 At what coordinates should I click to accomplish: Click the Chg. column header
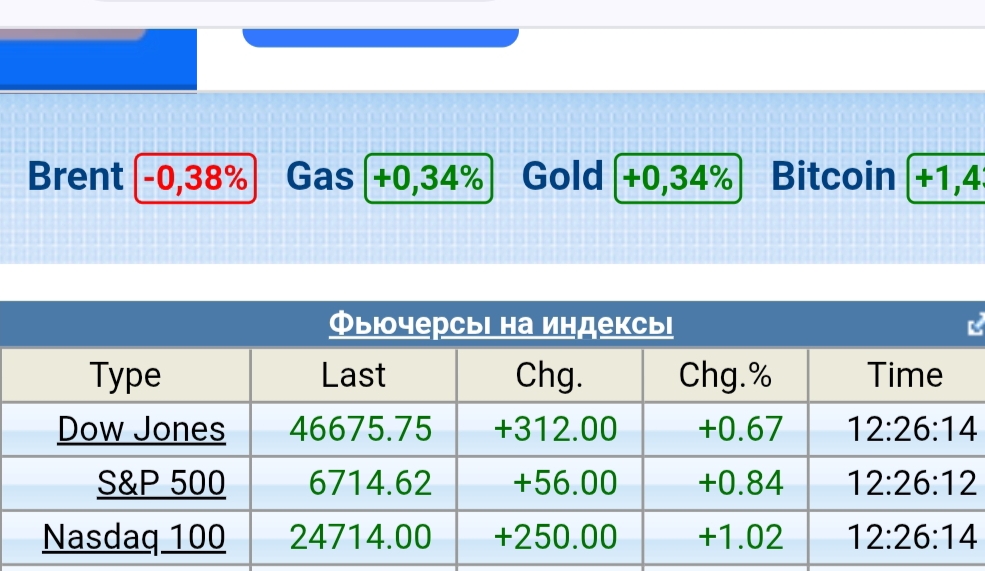point(549,375)
